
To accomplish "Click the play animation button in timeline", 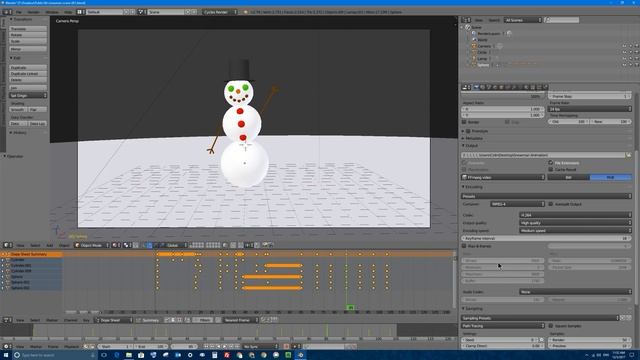I will click(224, 347).
